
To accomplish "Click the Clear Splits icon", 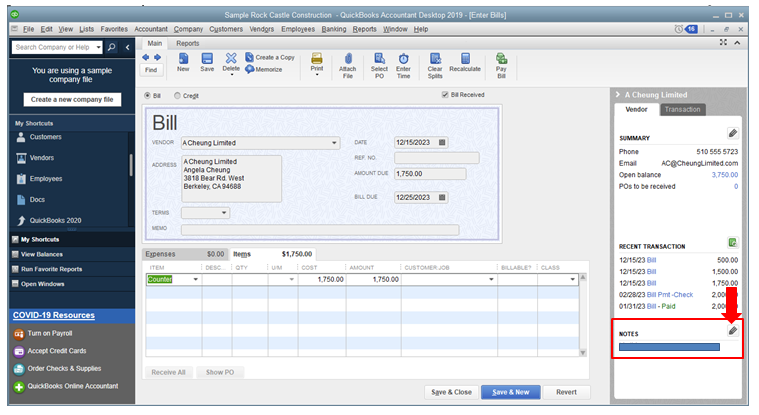I will coord(435,64).
